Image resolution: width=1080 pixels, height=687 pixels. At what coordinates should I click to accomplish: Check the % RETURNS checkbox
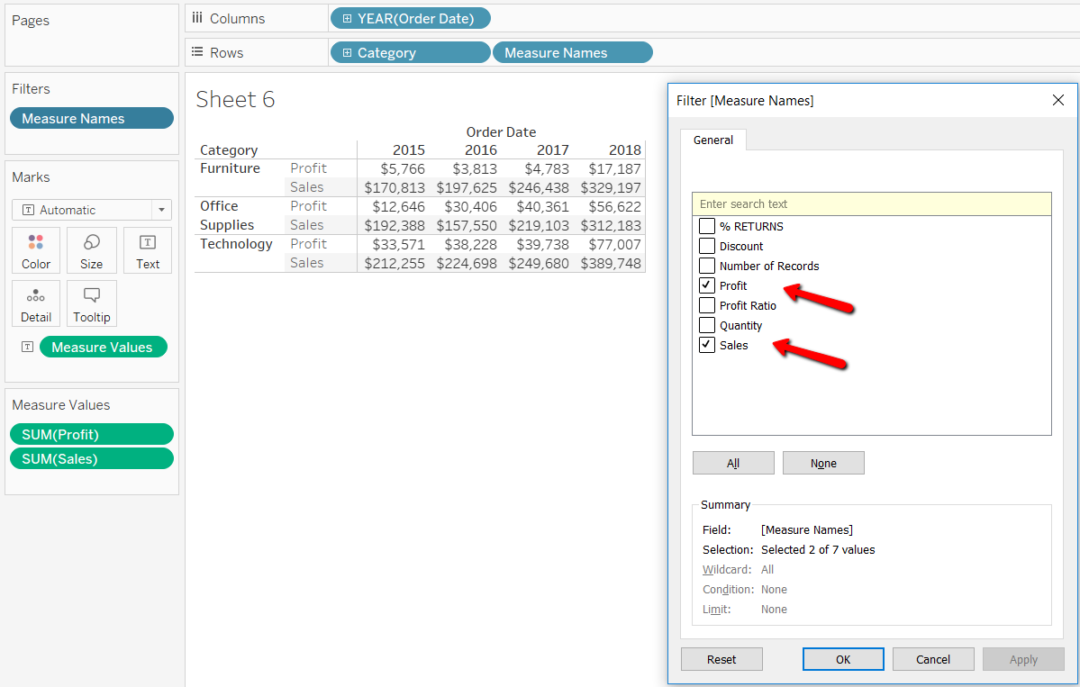coord(707,226)
